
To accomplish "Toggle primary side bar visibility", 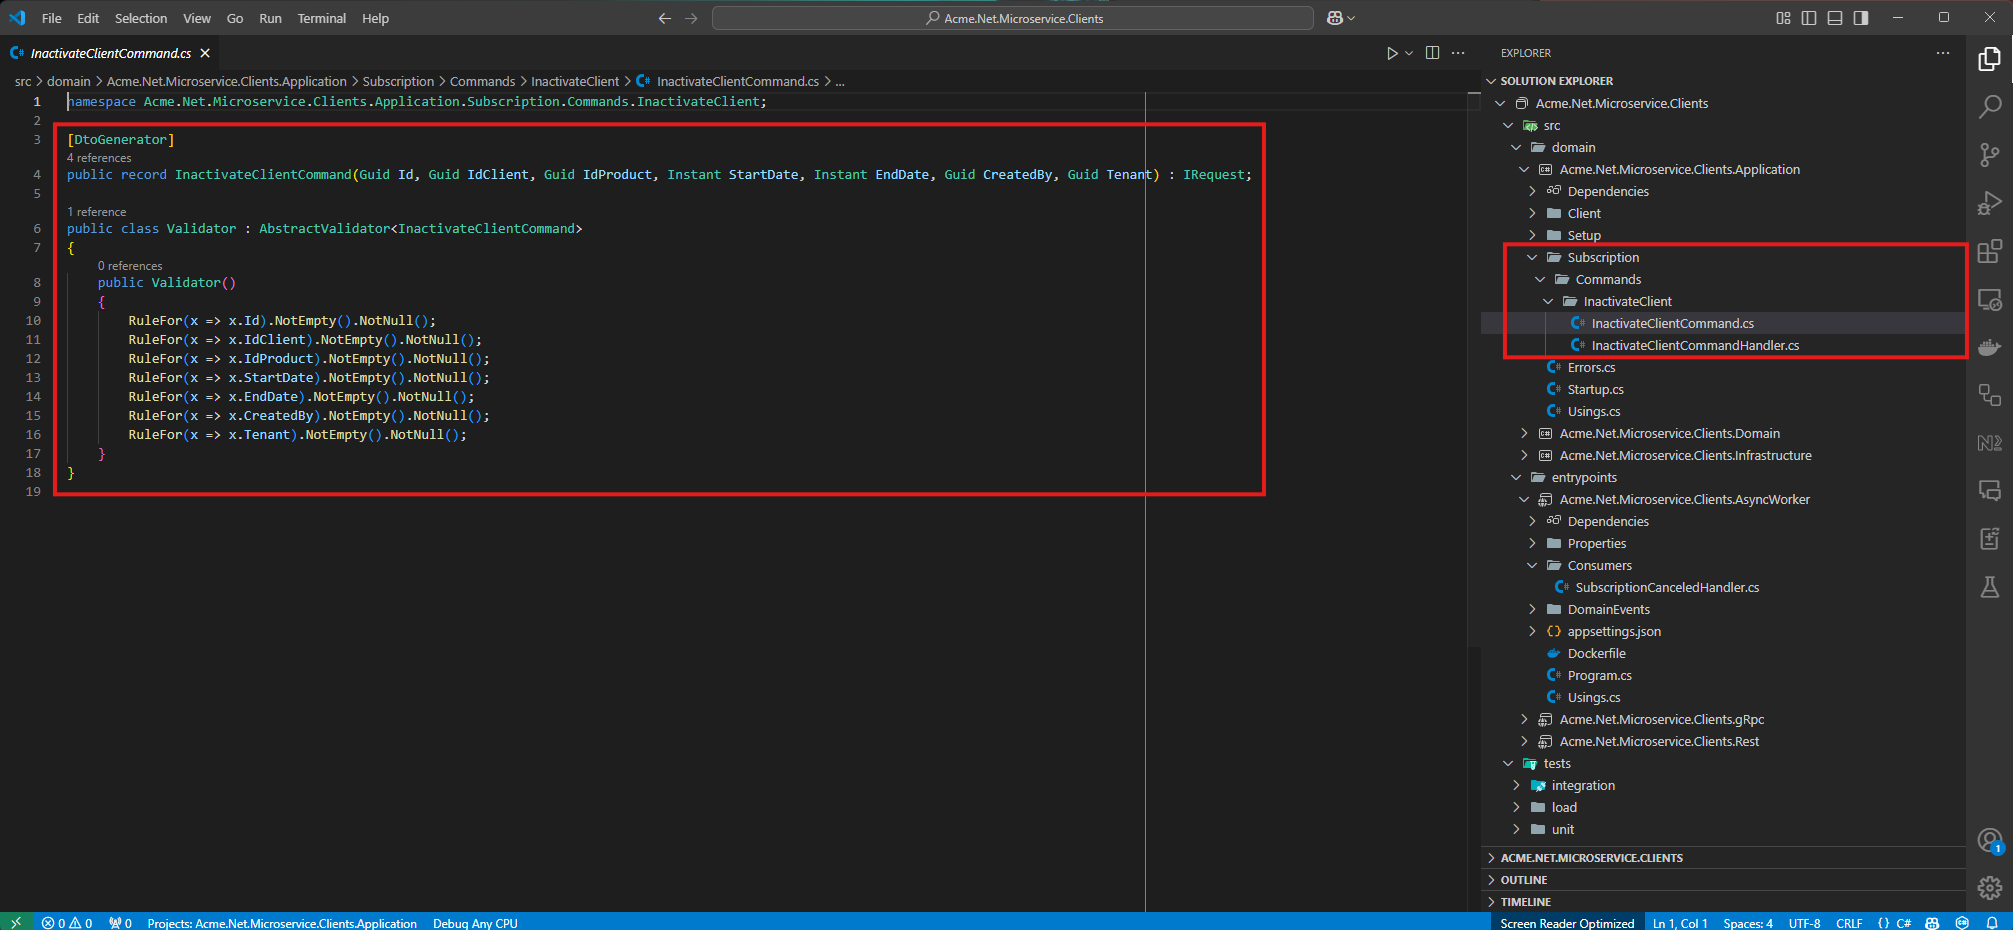I will coord(1809,18).
